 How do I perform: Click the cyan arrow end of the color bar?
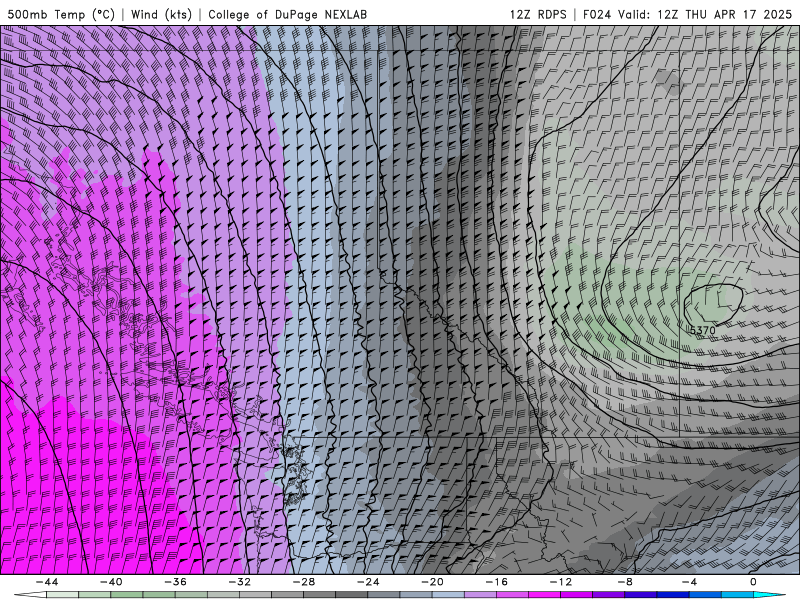(769, 594)
